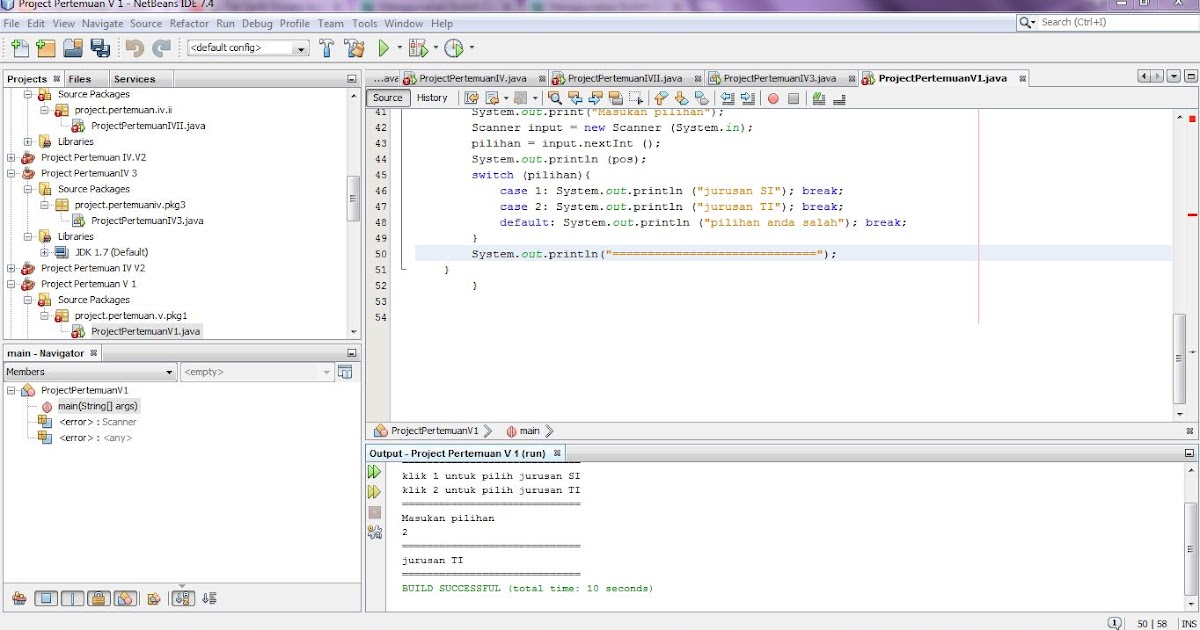The image size is (1200, 630).
Task: Switch to the ProjectPertemuanIVII.java tab
Action: coord(624,78)
